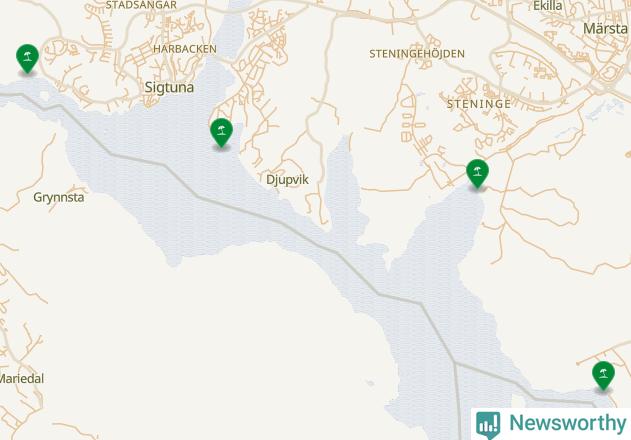Click the Mariedal place label
This screenshot has height=440, width=631.
click(22, 378)
